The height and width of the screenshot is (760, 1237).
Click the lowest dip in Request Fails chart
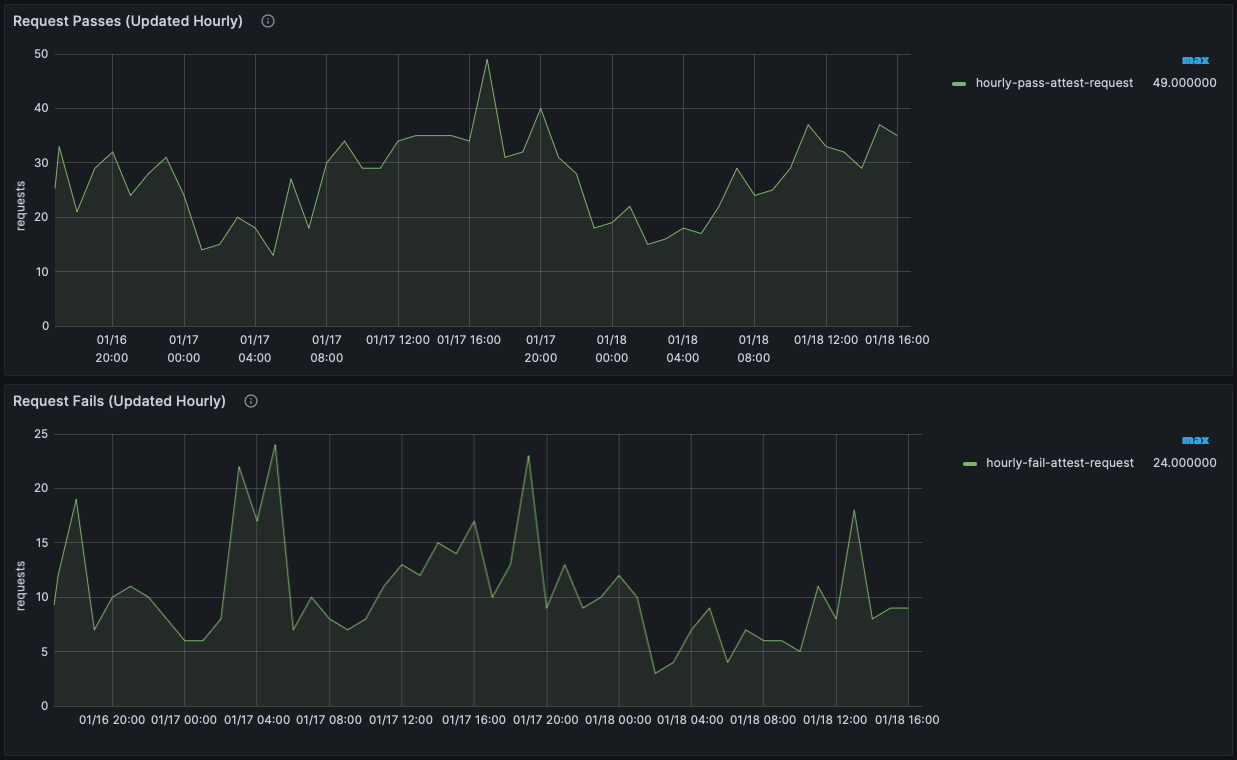(x=655, y=673)
